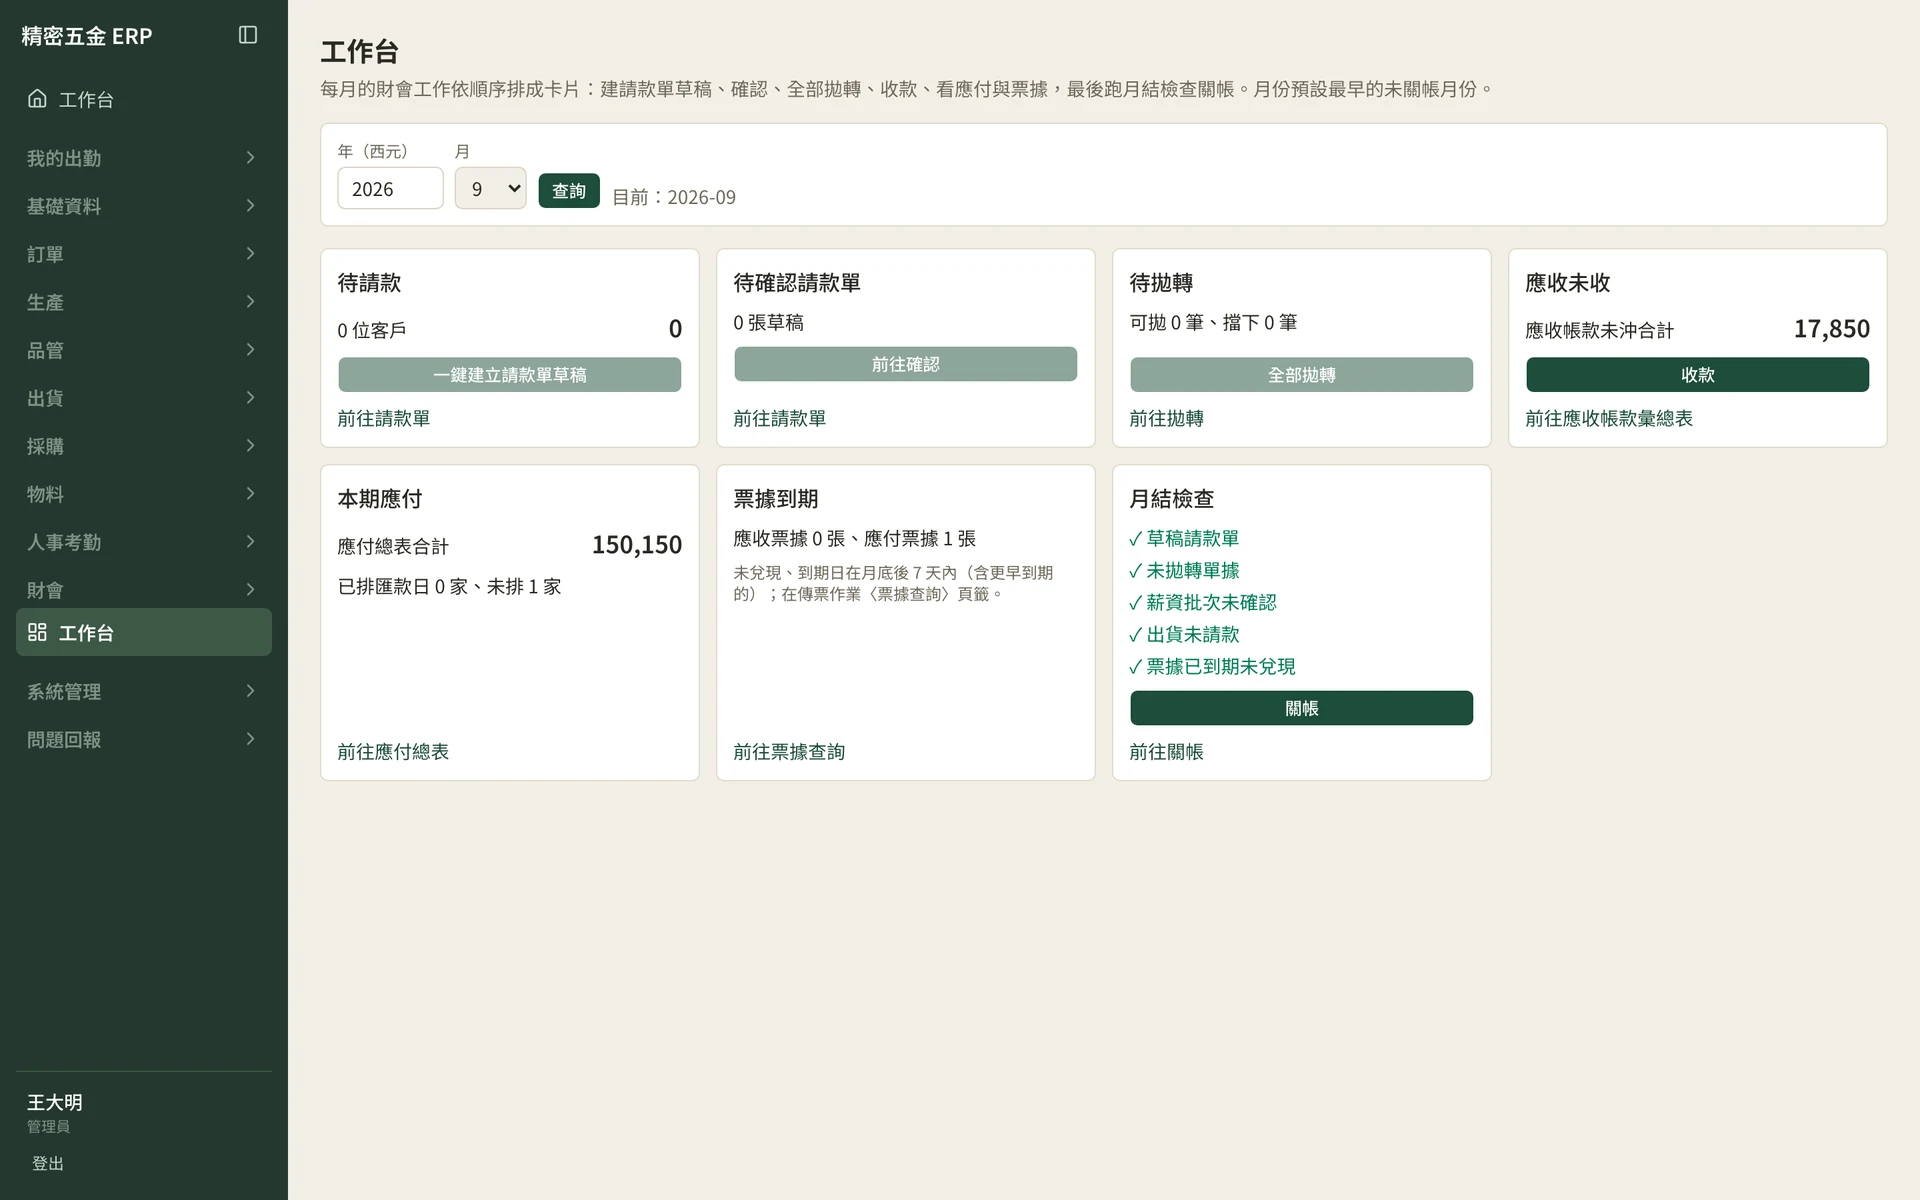The image size is (1920, 1200).
Task: Expand the 系統管理 menu chevron
Action: pos(250,691)
